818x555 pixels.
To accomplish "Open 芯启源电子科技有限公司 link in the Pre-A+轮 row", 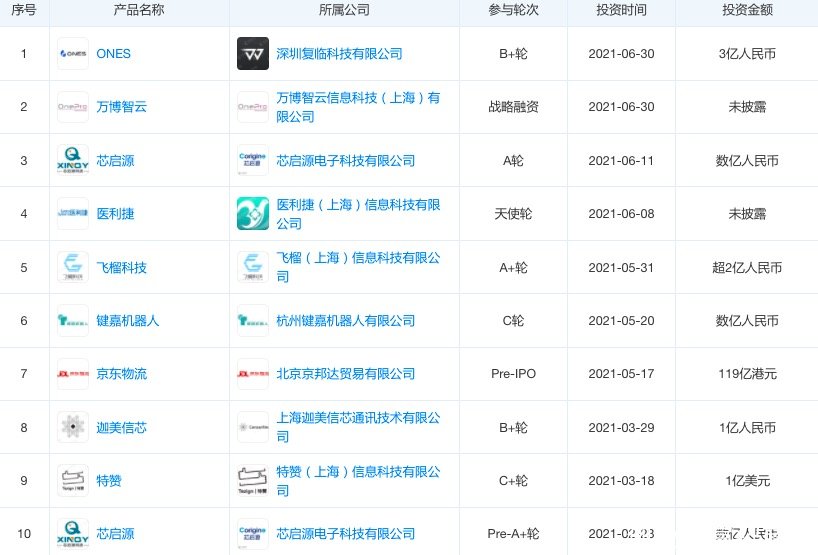I will click(x=346, y=534).
